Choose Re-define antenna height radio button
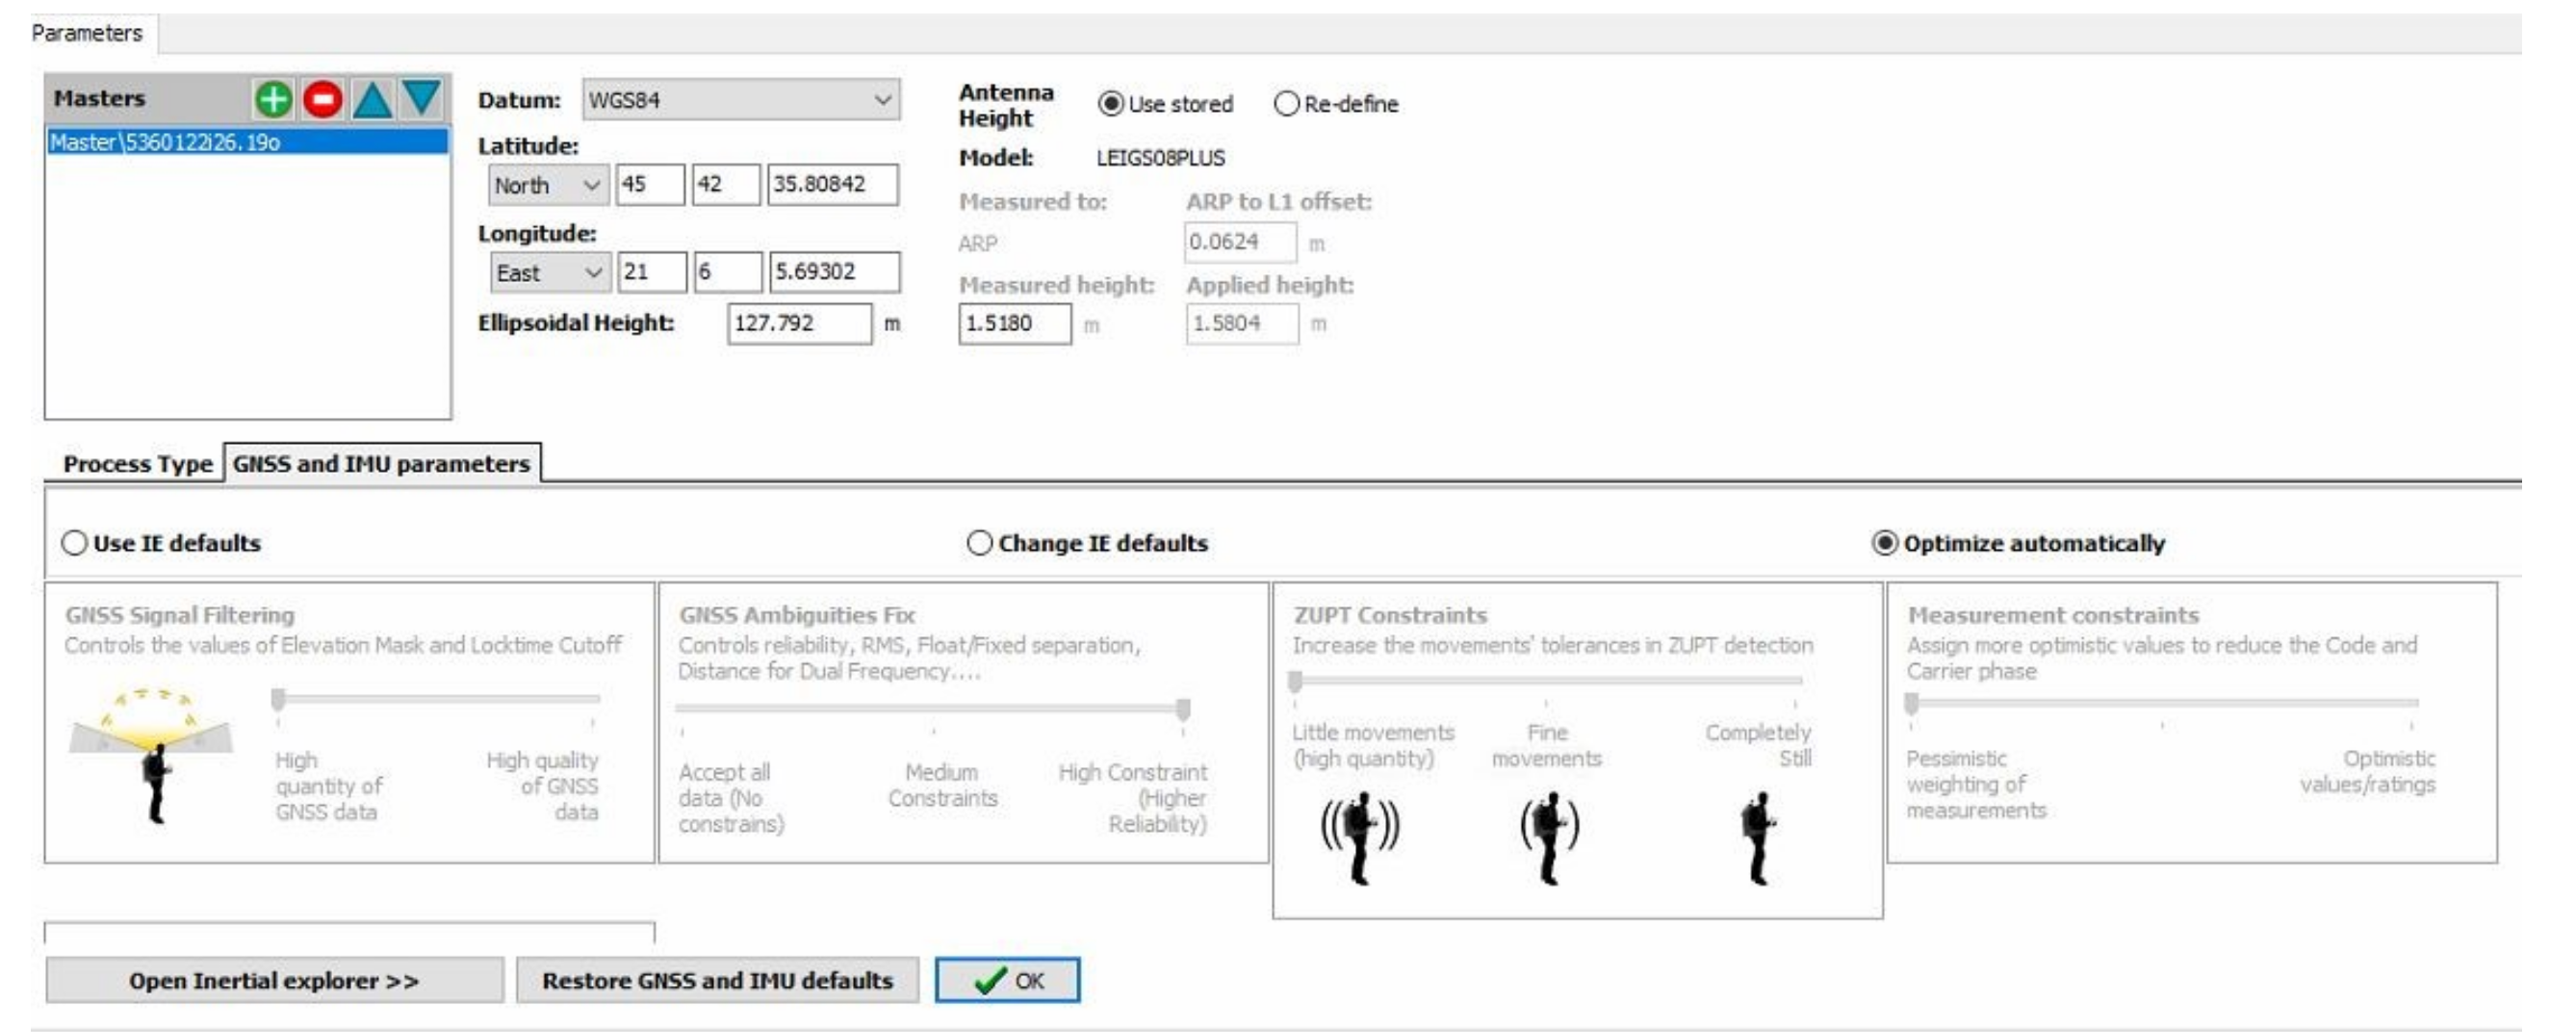The image size is (2576, 1032). click(1286, 104)
